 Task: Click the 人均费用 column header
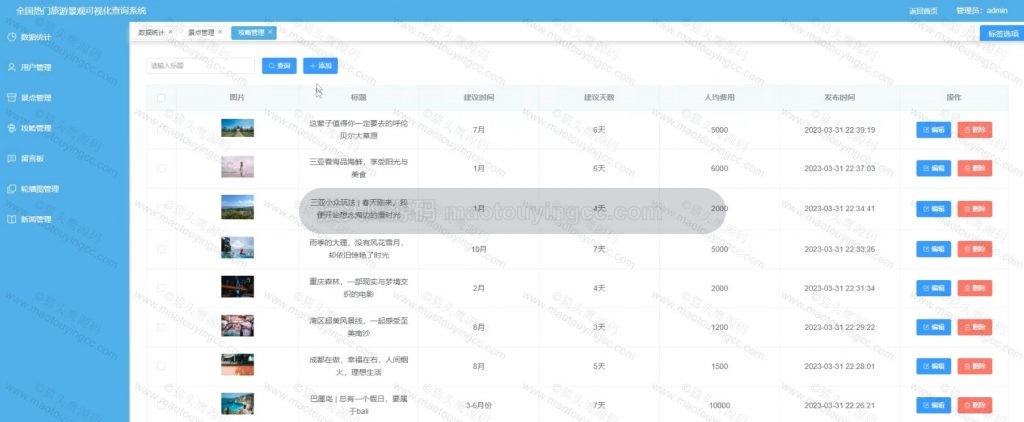[719, 98]
